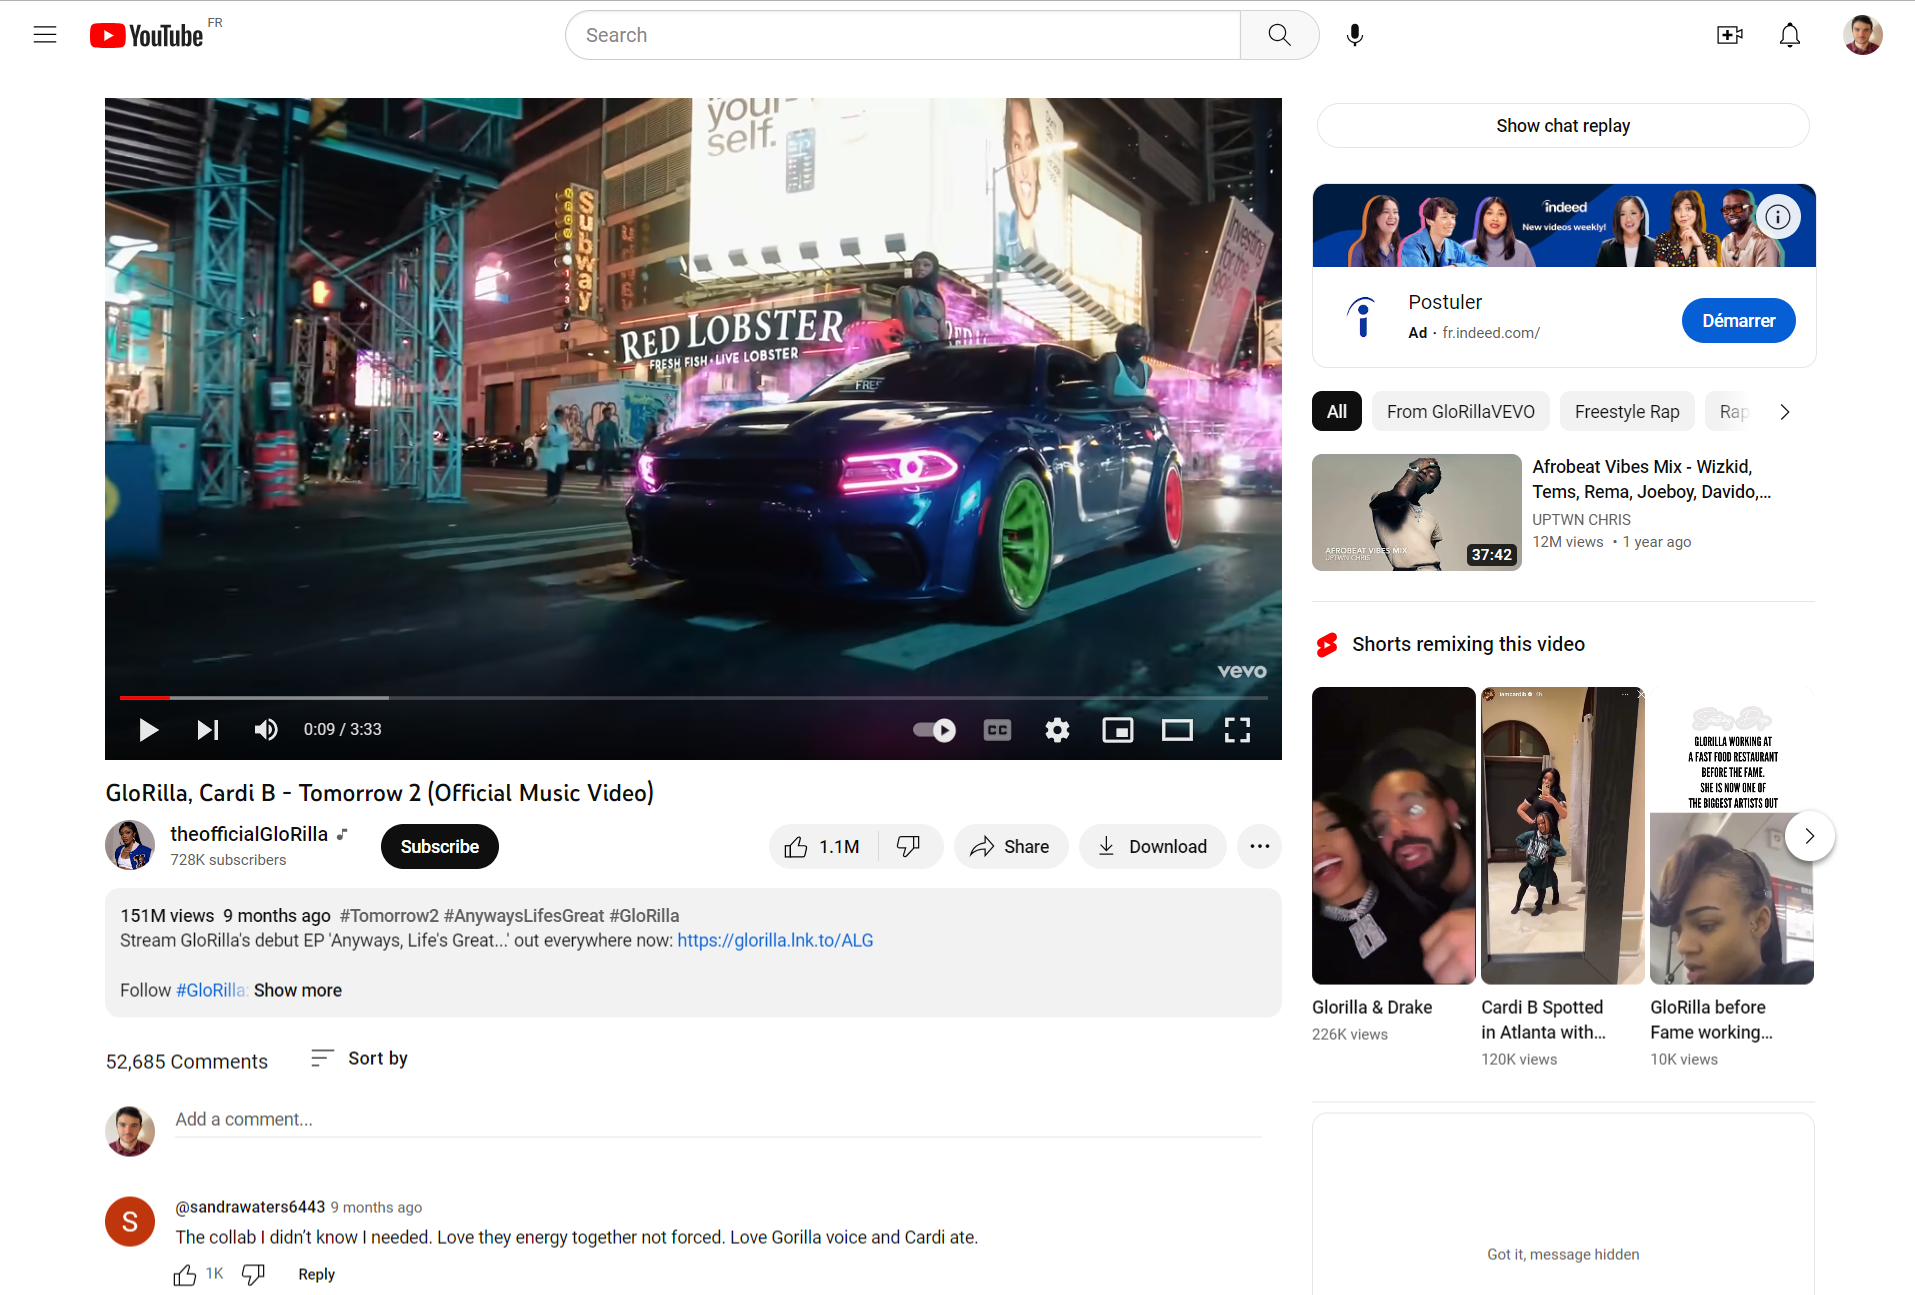Select the All filter chip
This screenshot has width=1915, height=1295.
[1336, 412]
